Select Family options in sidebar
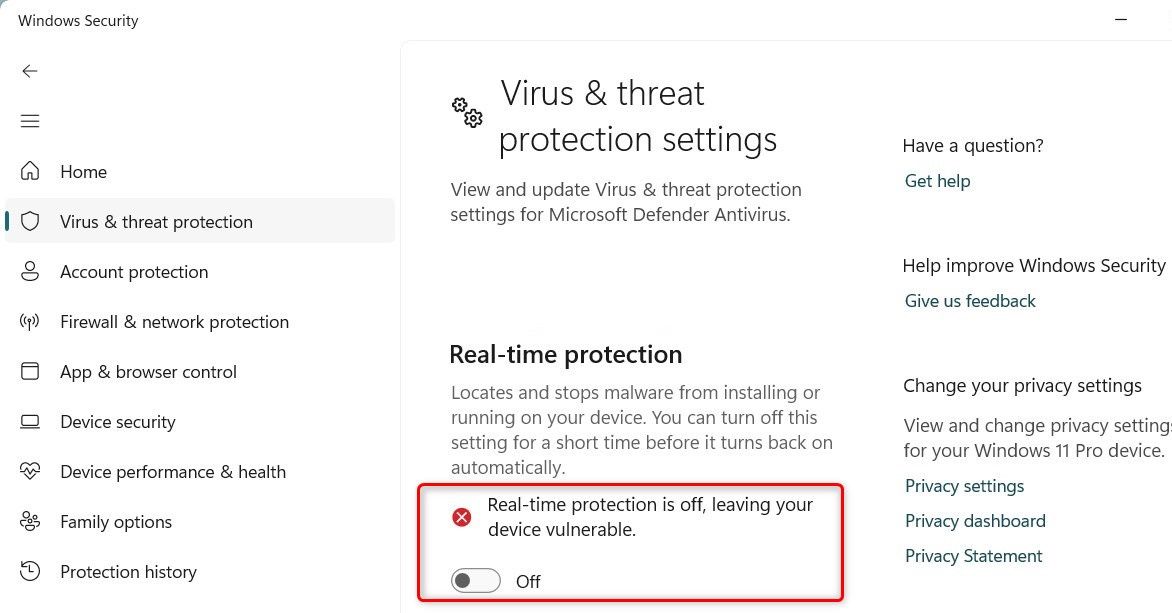 pos(116,522)
